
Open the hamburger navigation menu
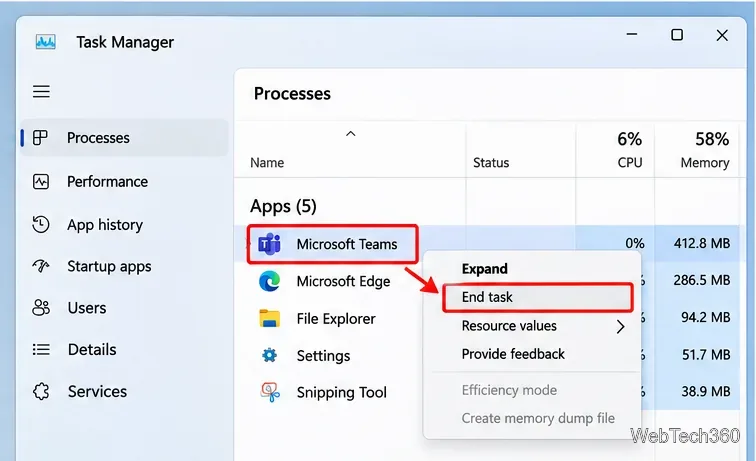41,92
